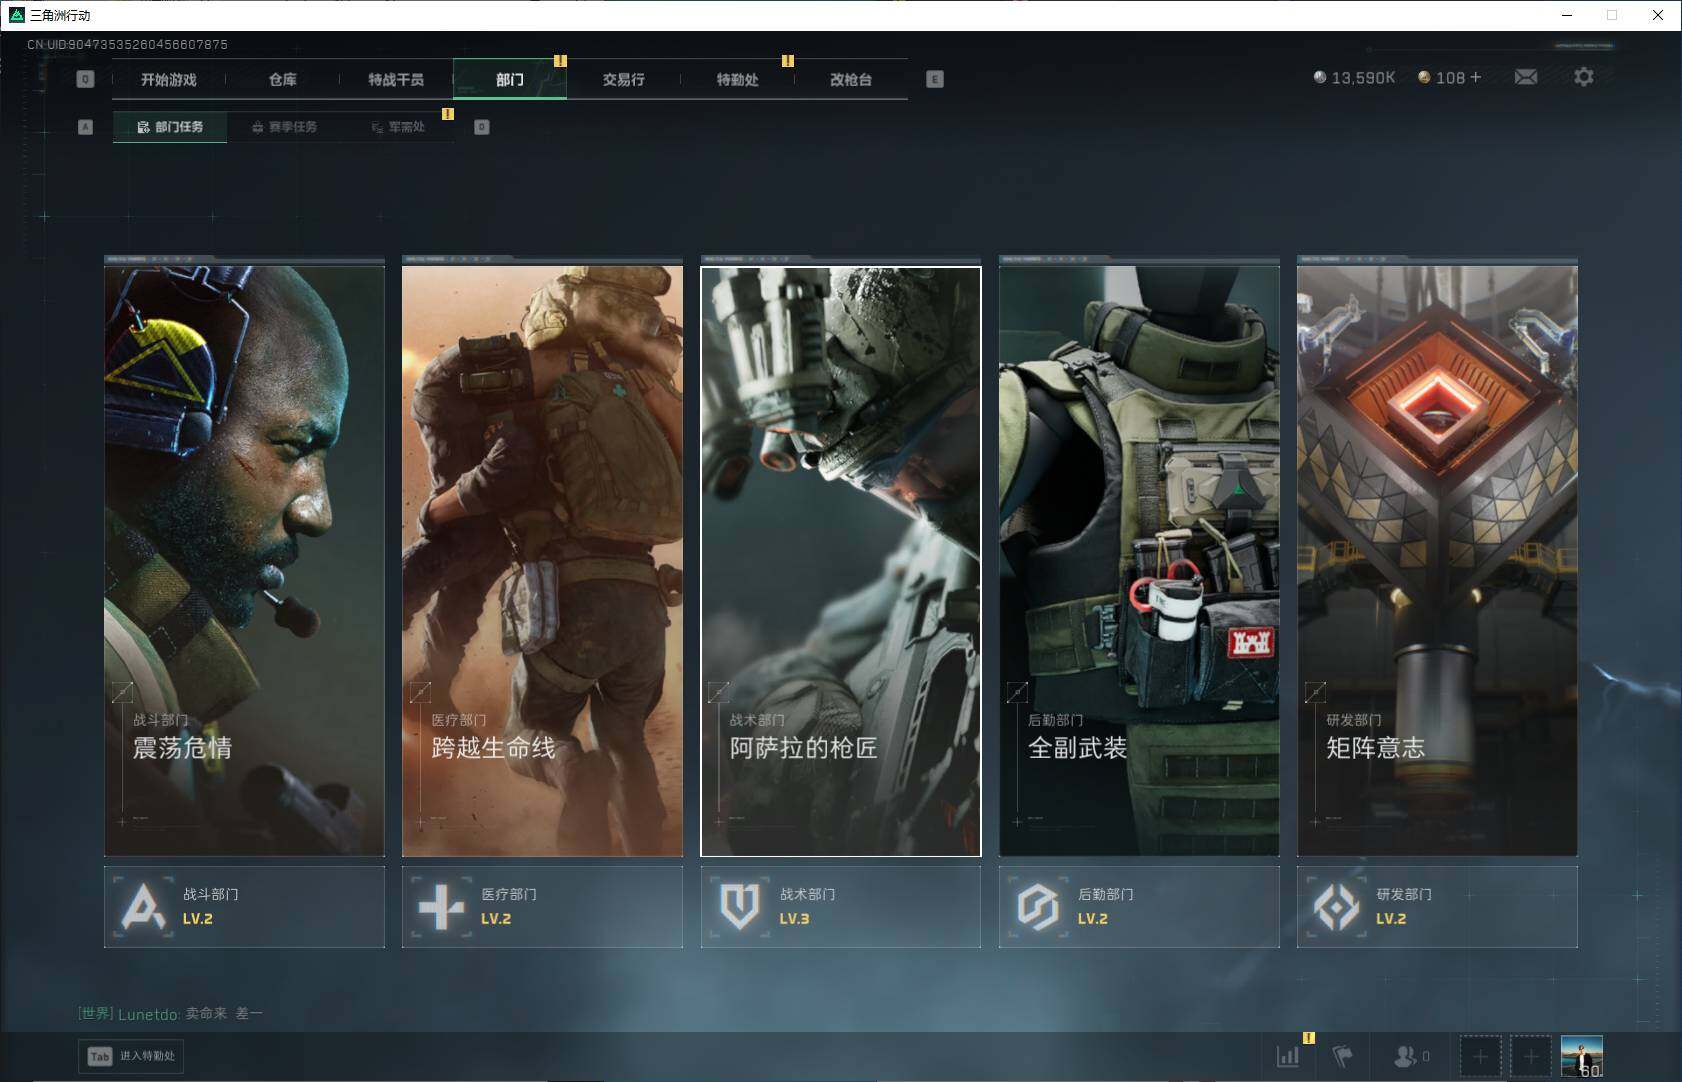Viewport: 1682px width, 1082px height.
Task: Switch to the 交易行 tab
Action: [623, 79]
